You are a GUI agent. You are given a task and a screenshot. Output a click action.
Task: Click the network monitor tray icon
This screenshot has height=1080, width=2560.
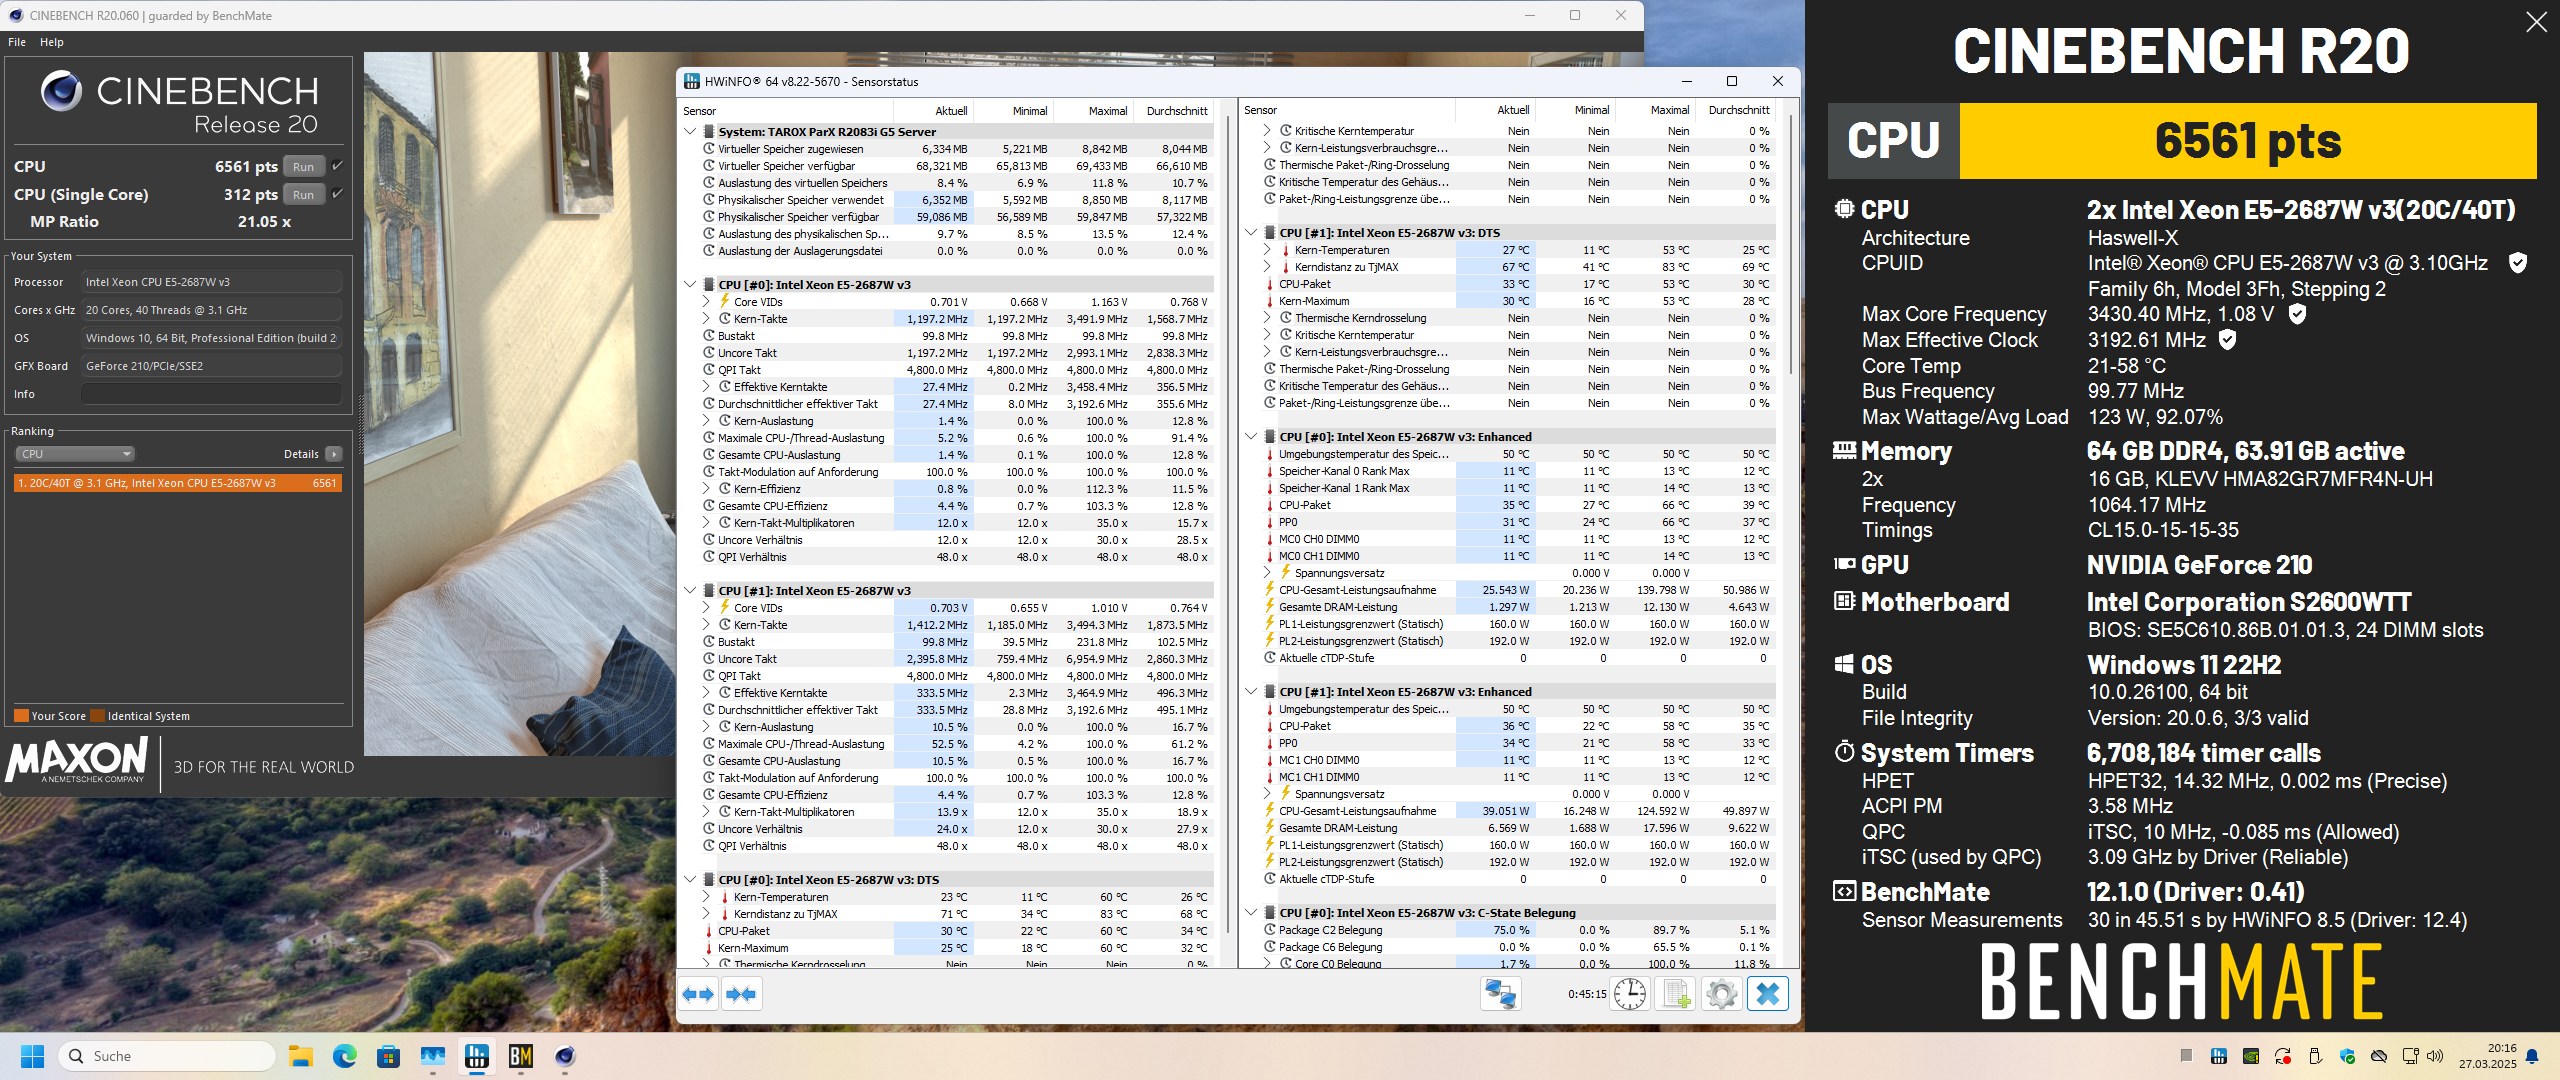click(2411, 1056)
